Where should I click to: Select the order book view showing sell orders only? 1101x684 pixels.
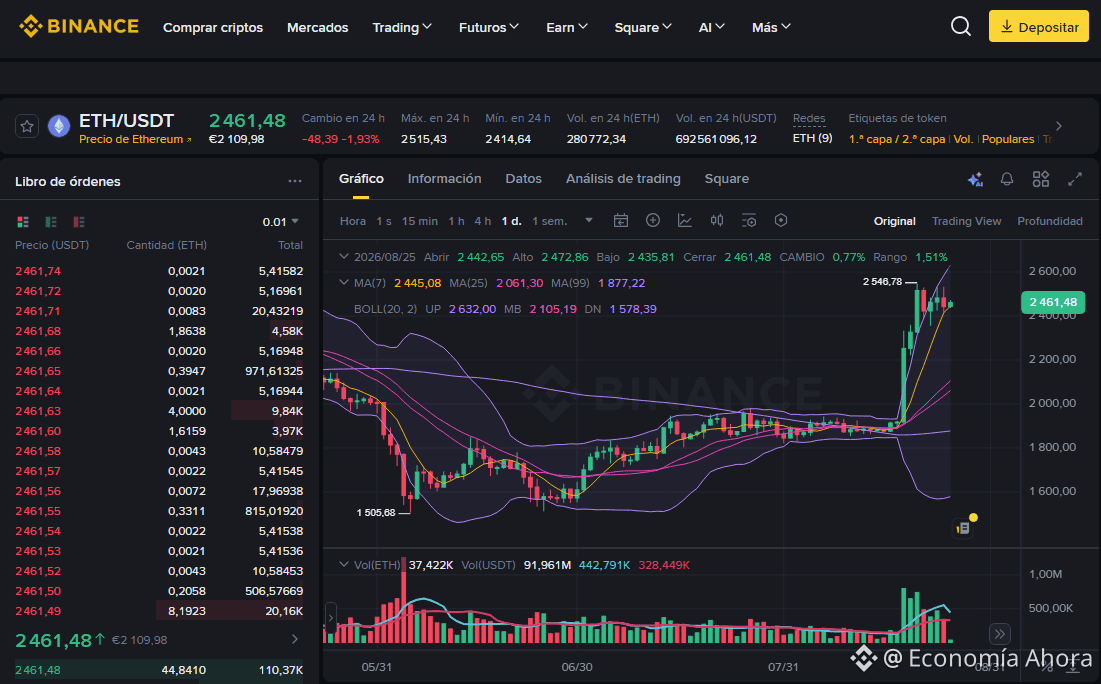click(x=79, y=222)
